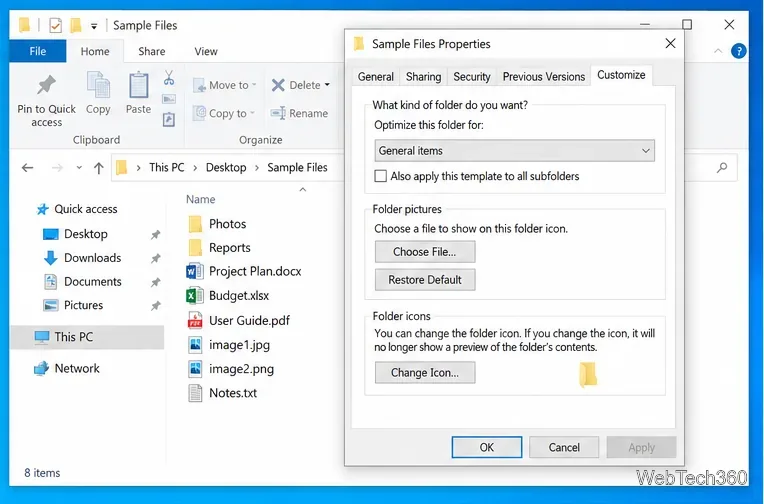
Task: Click the Cancel button in Properties
Action: click(x=564, y=447)
